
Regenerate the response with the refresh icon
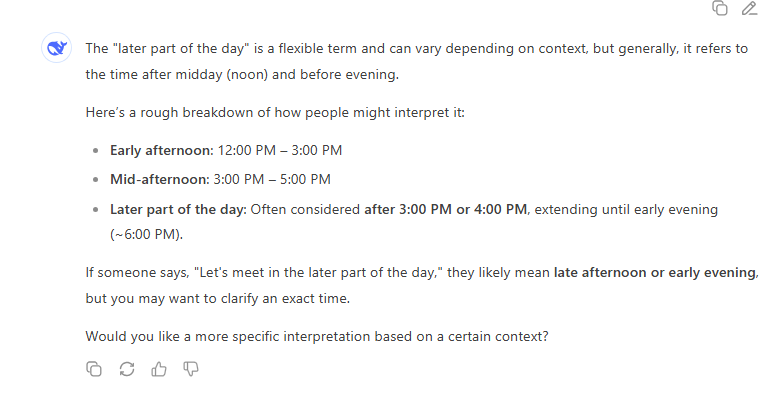click(126, 369)
